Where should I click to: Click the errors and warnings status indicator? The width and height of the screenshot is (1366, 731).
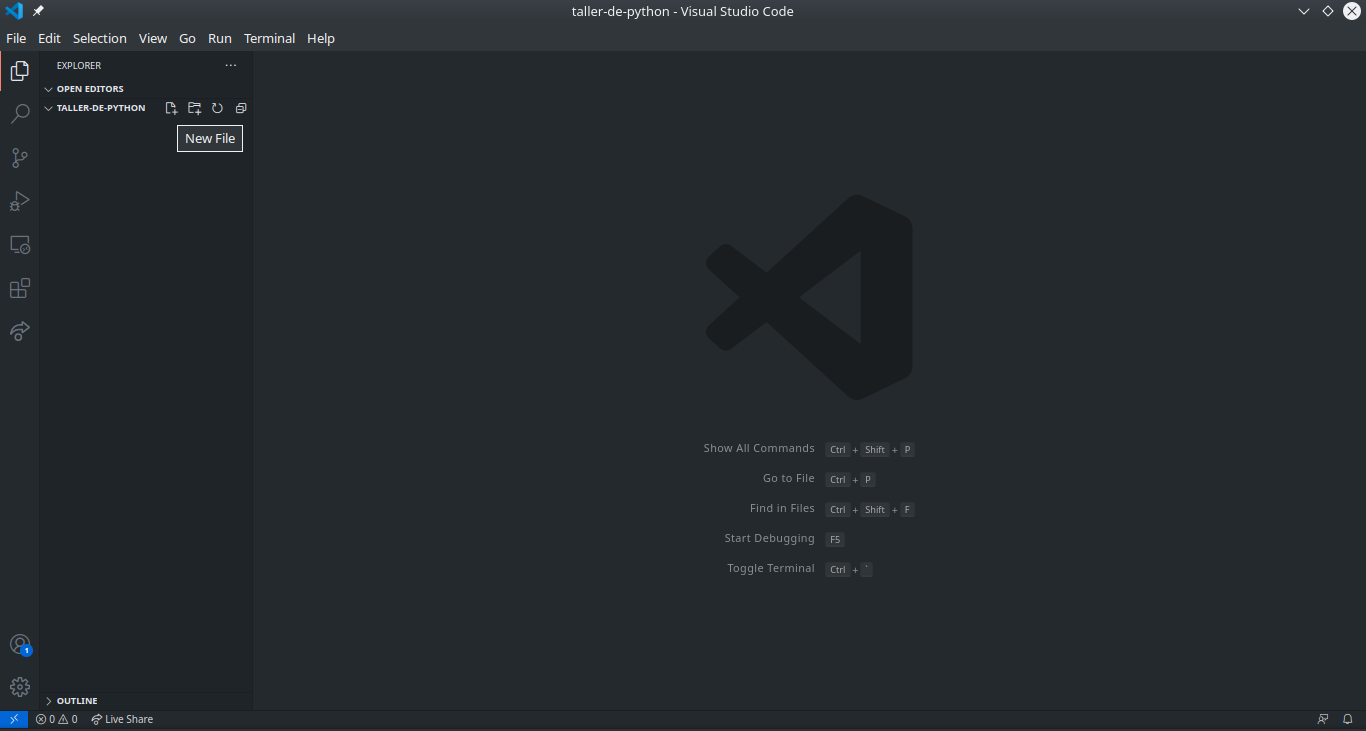(56, 719)
